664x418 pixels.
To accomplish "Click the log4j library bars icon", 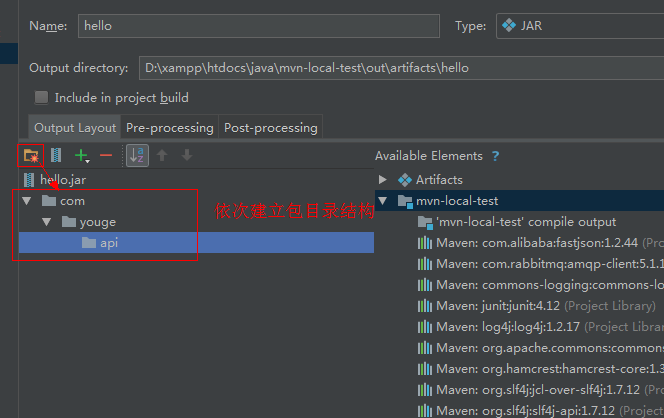I will pyautogui.click(x=425, y=327).
